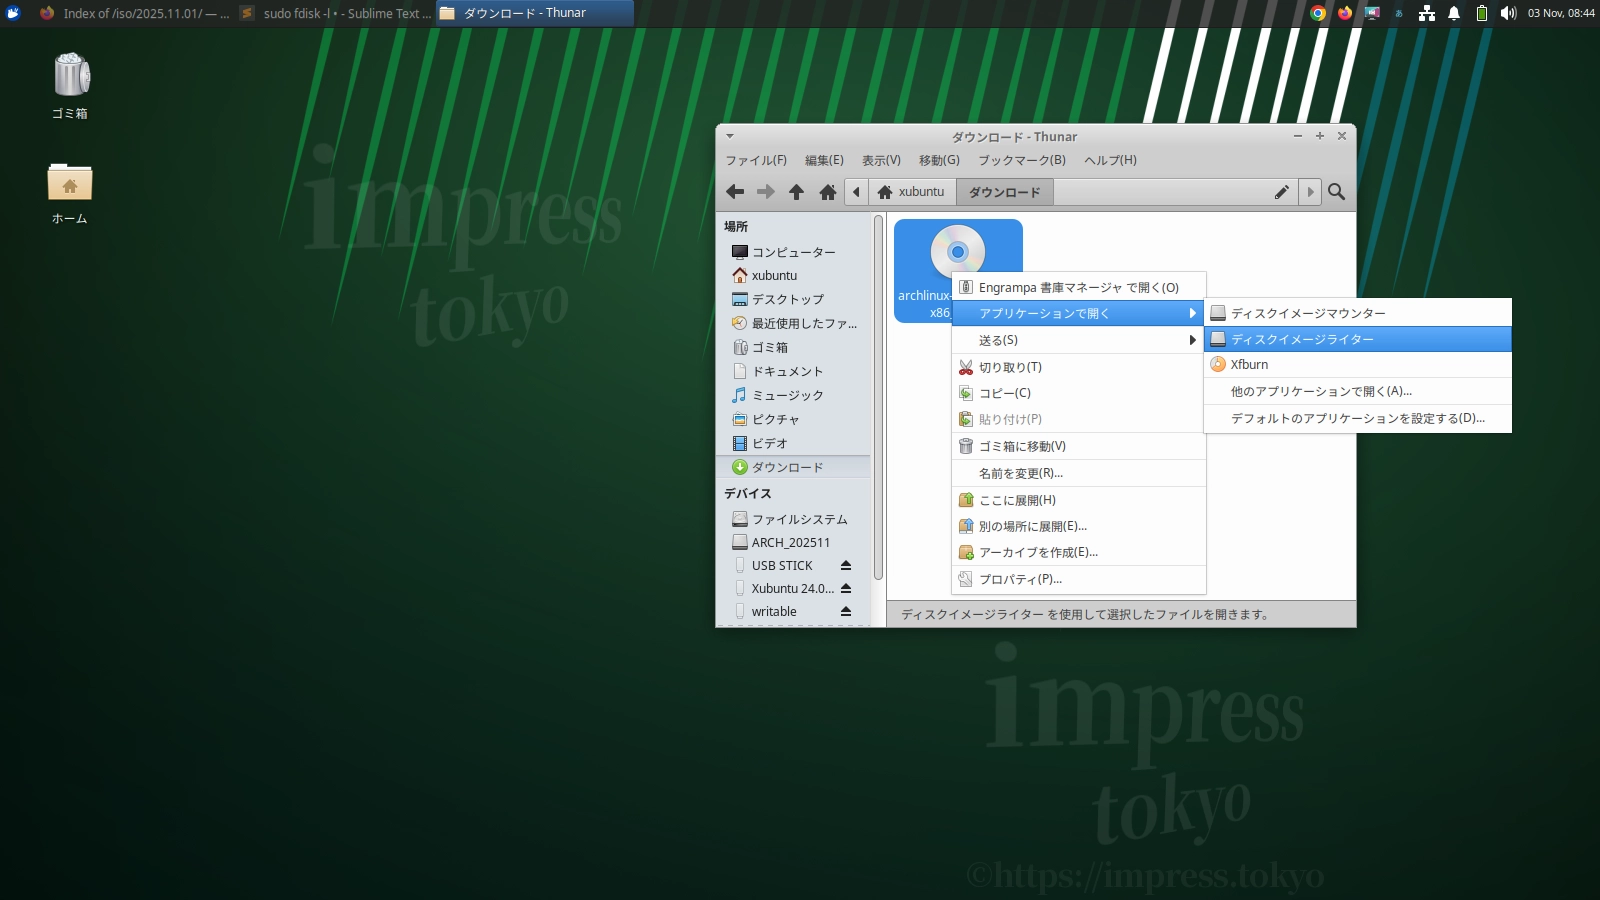Select 名前を変更(R)... to rename
The image size is (1600, 900).
click(1078, 473)
